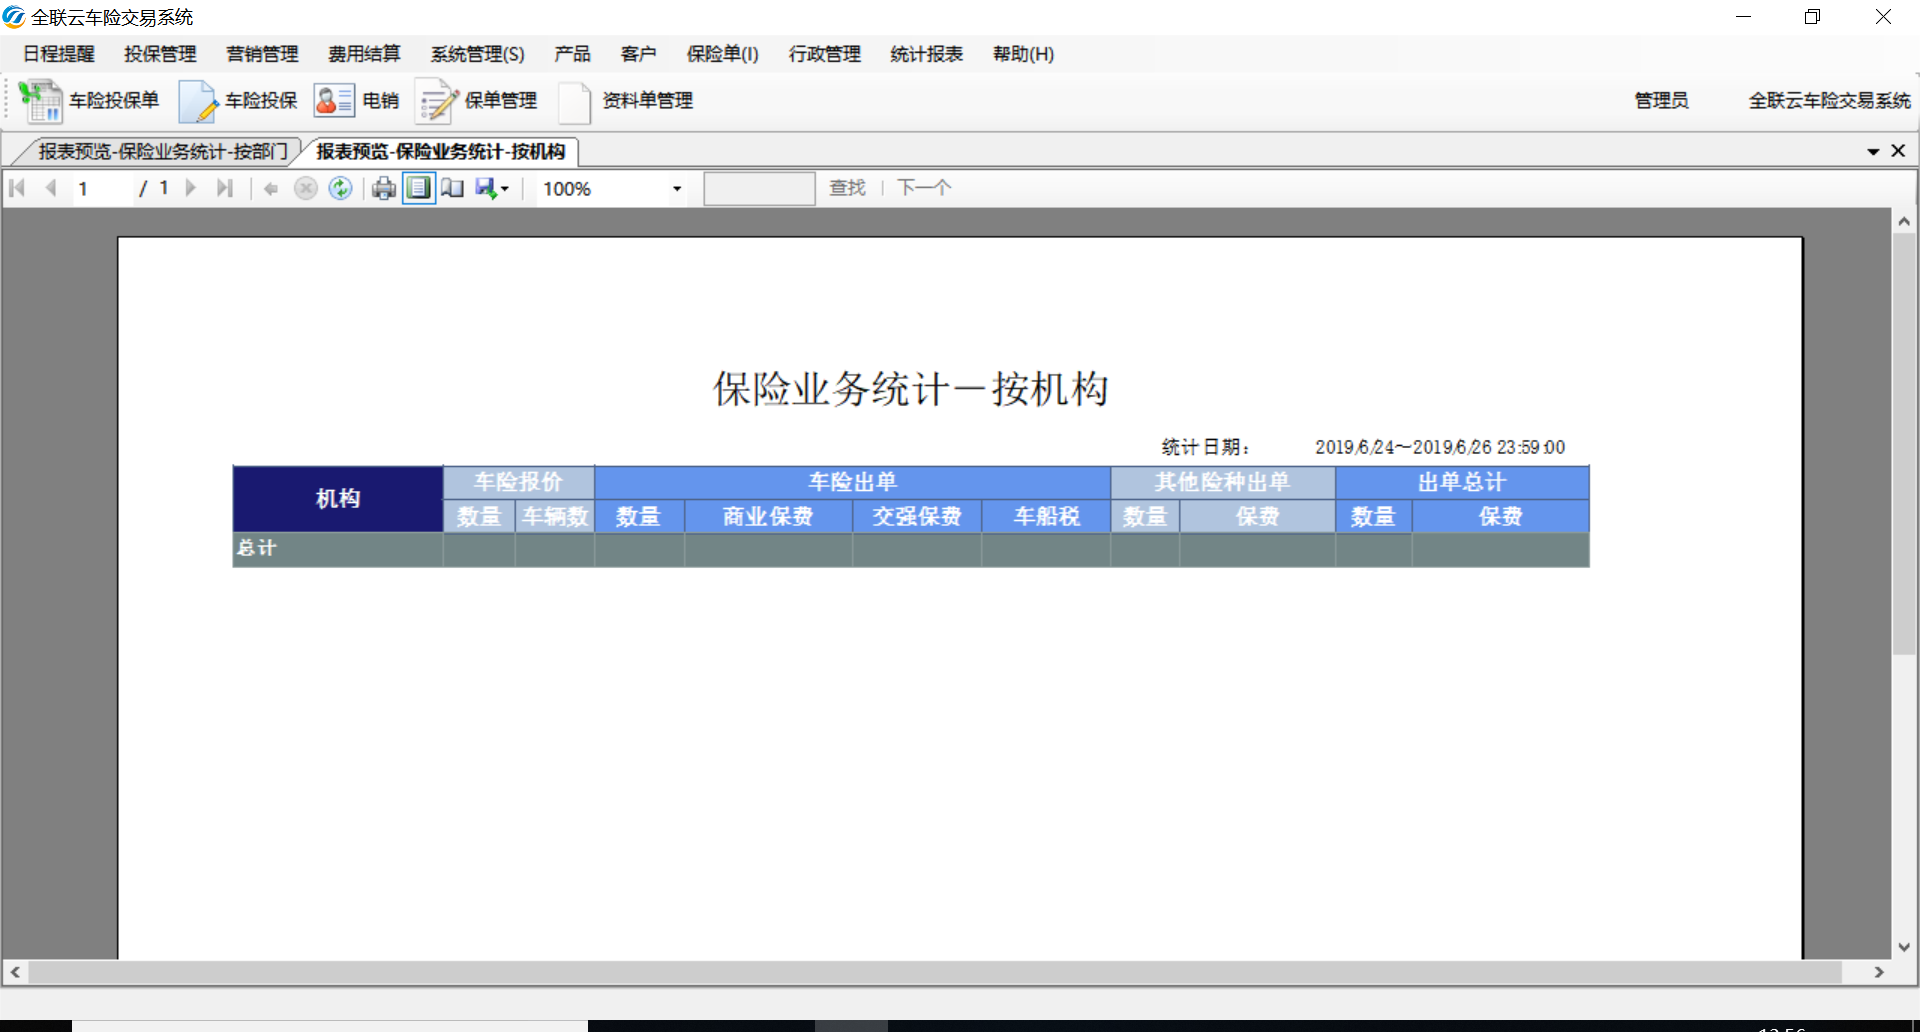1920x1032 pixels.
Task: Click the 车船税 sub-header cell
Action: point(1046,516)
